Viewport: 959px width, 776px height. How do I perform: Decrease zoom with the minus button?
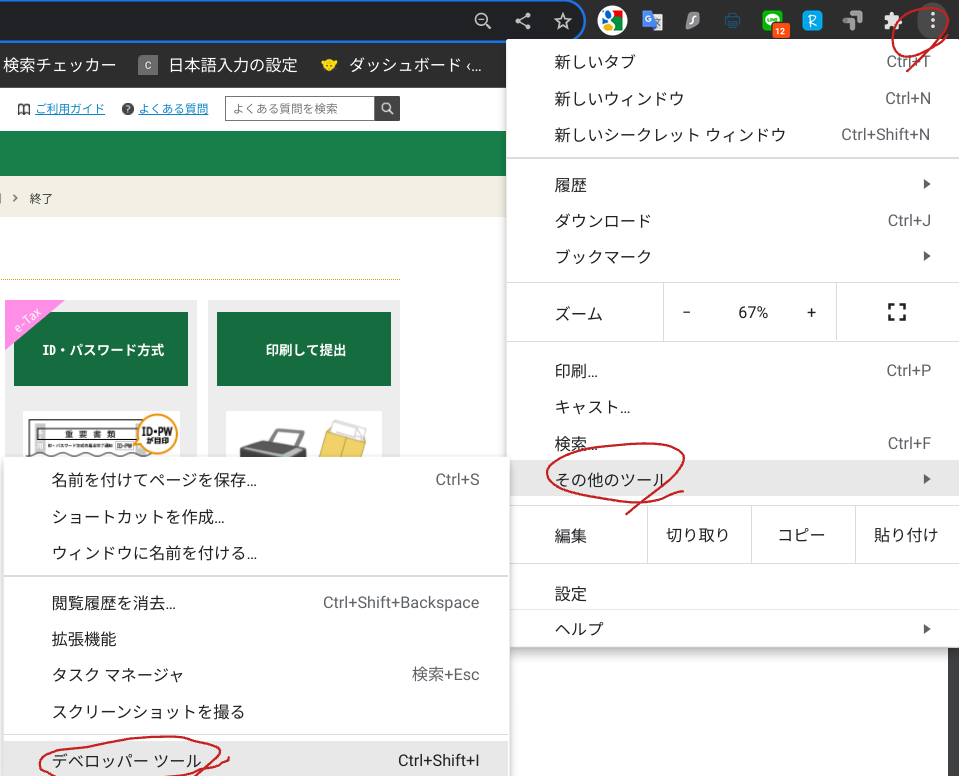[687, 312]
